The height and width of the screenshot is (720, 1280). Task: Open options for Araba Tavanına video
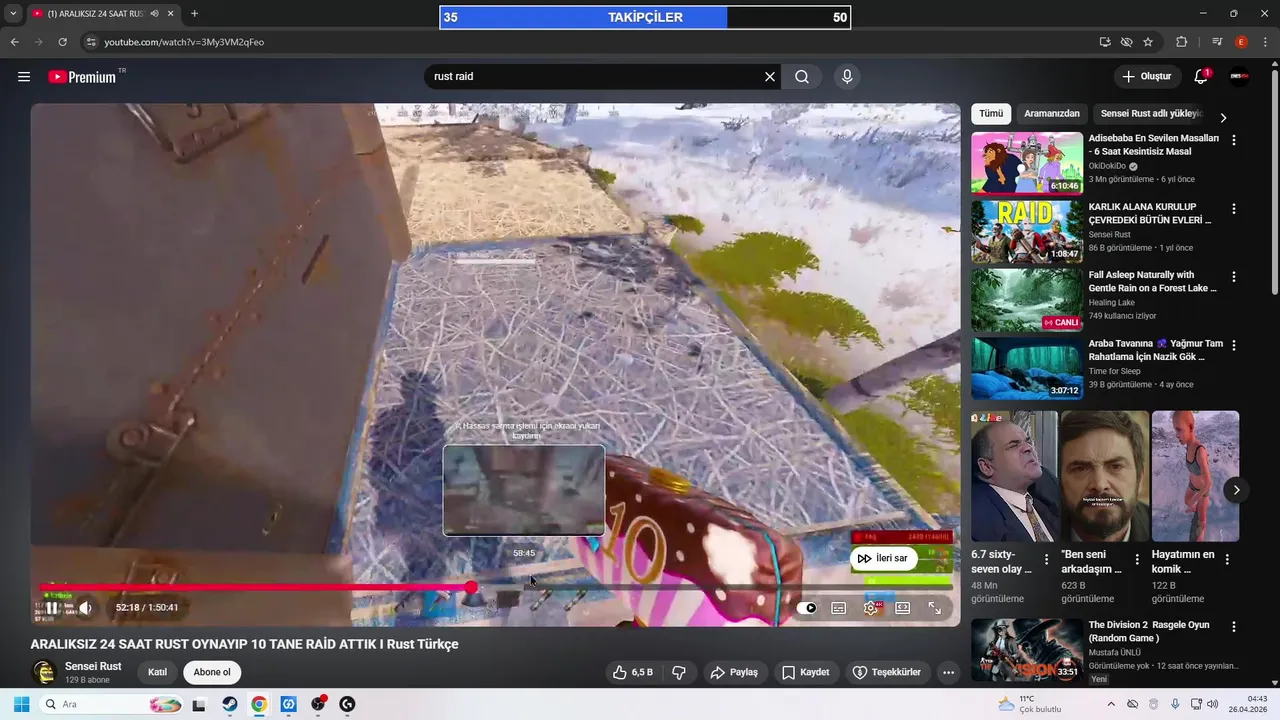1234,345
